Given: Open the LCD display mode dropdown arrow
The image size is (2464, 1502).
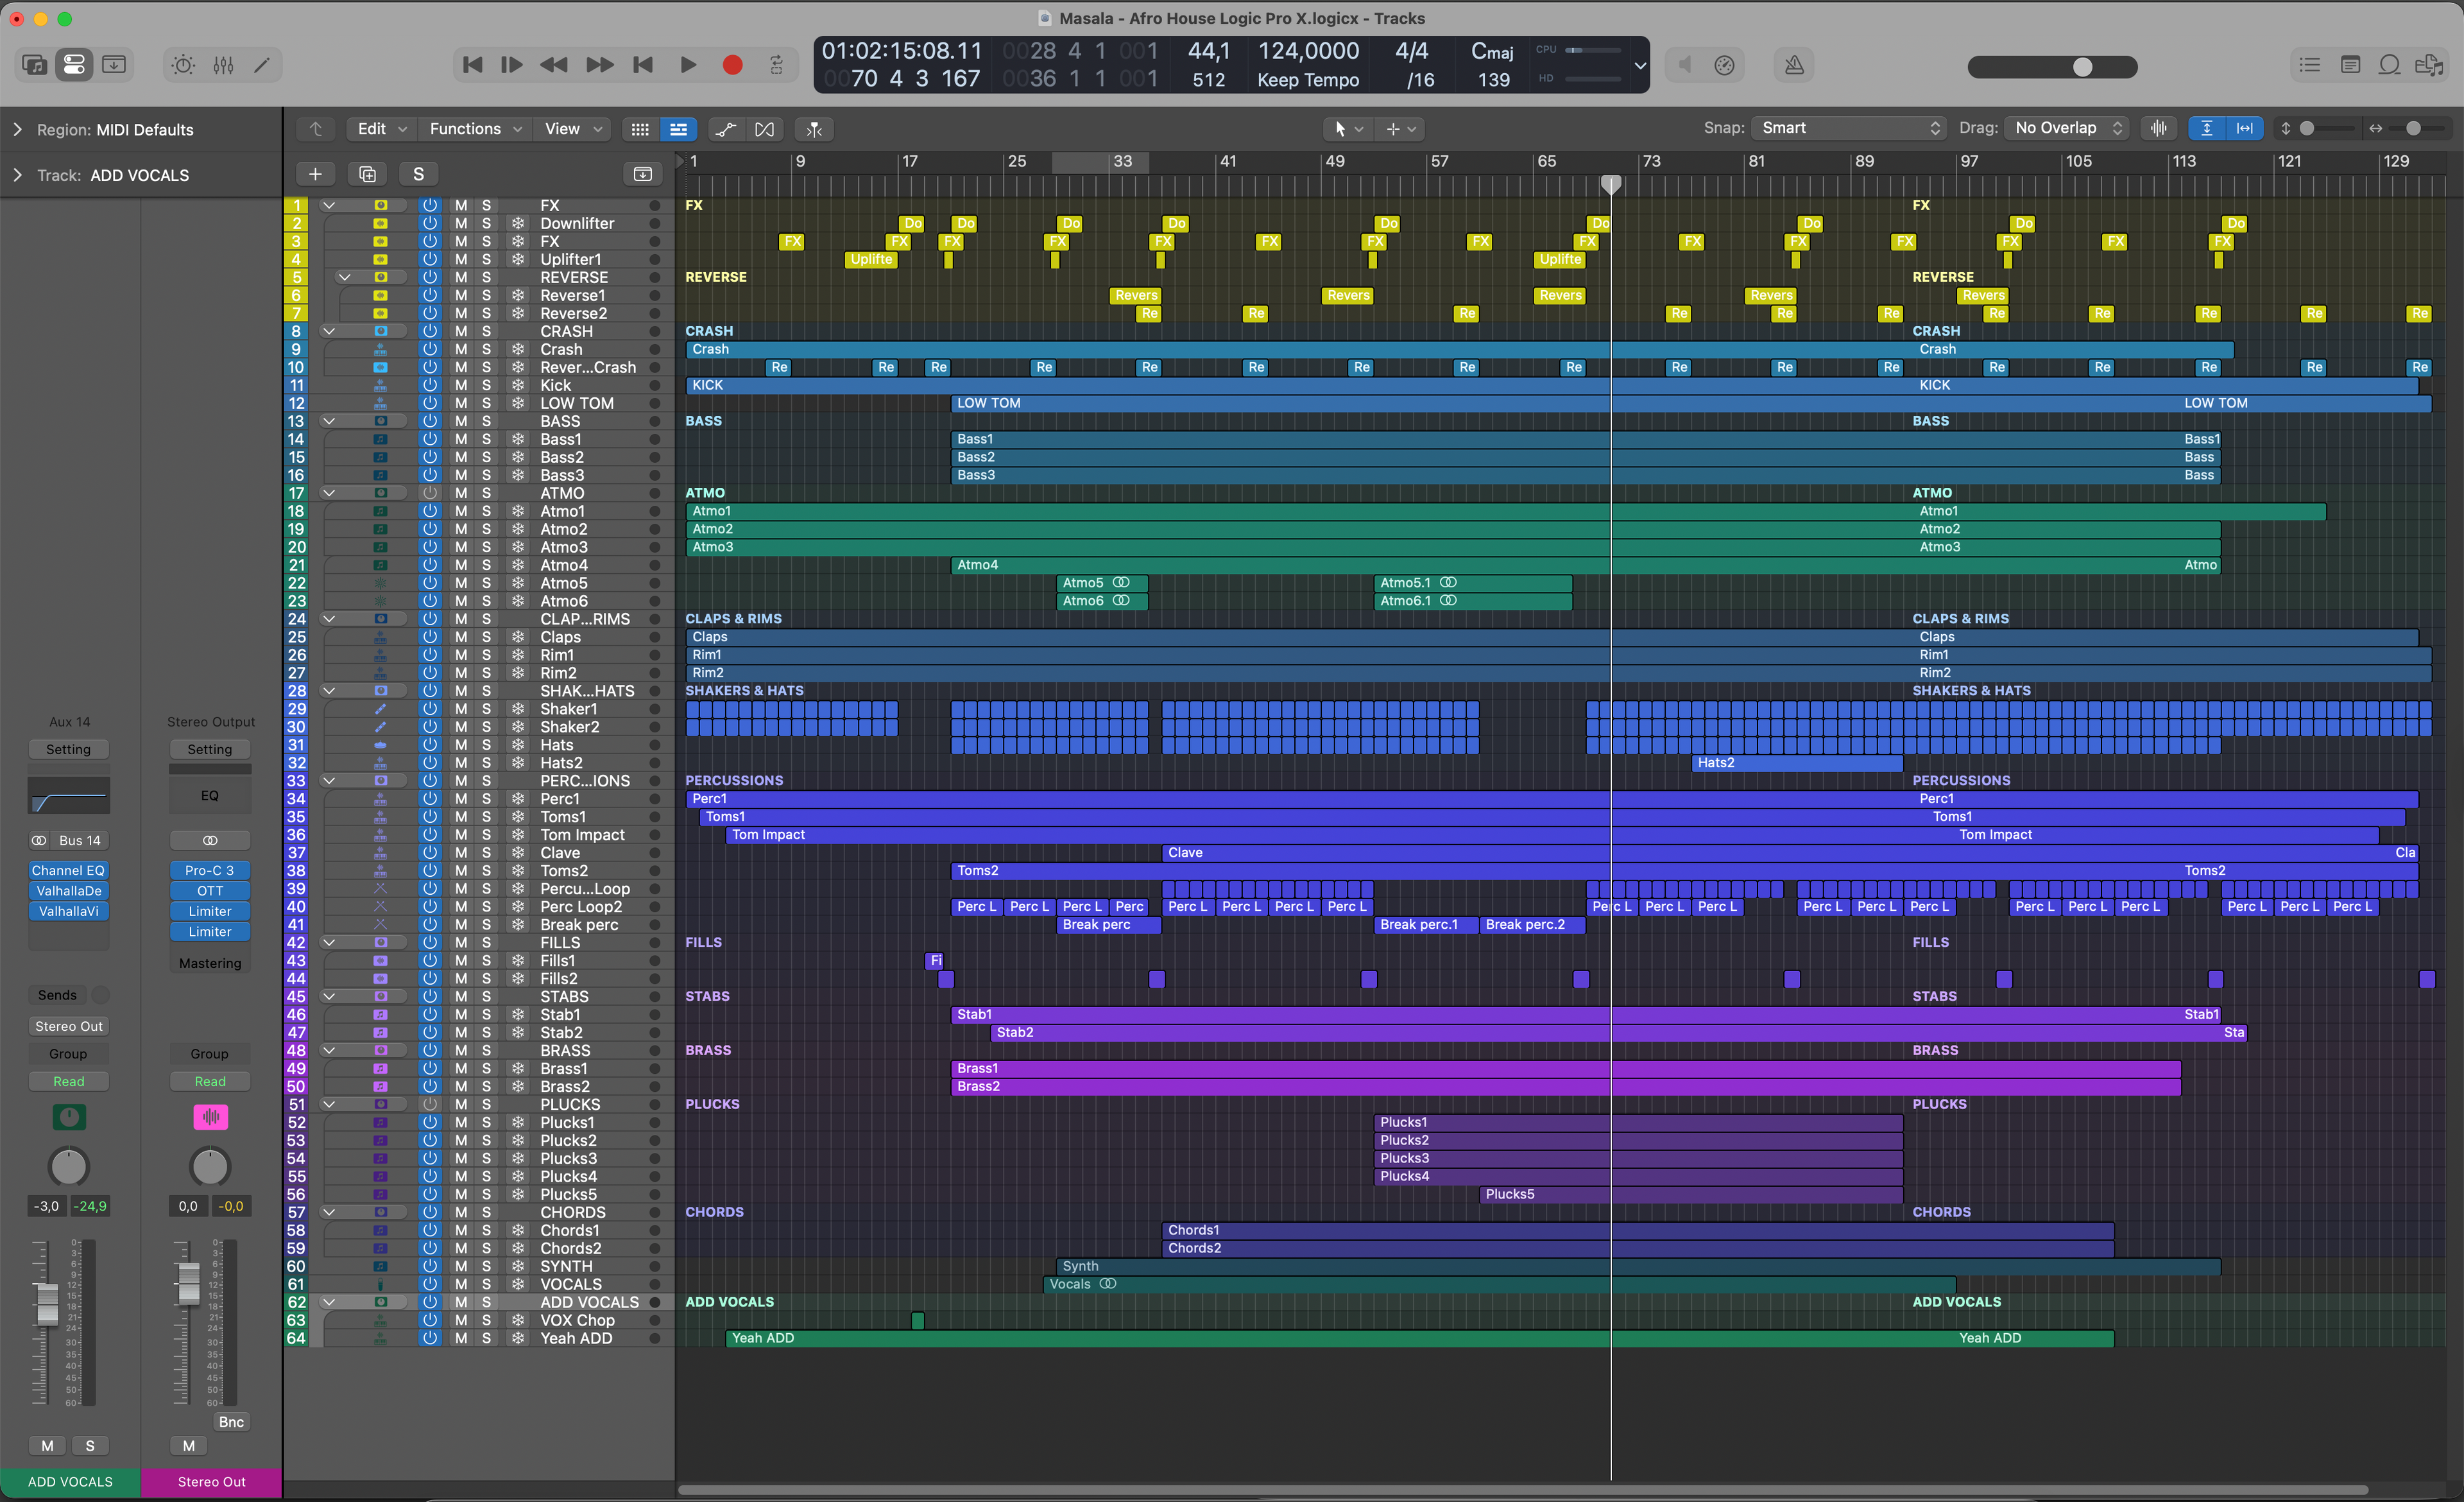Looking at the screenshot, I should [1640, 66].
